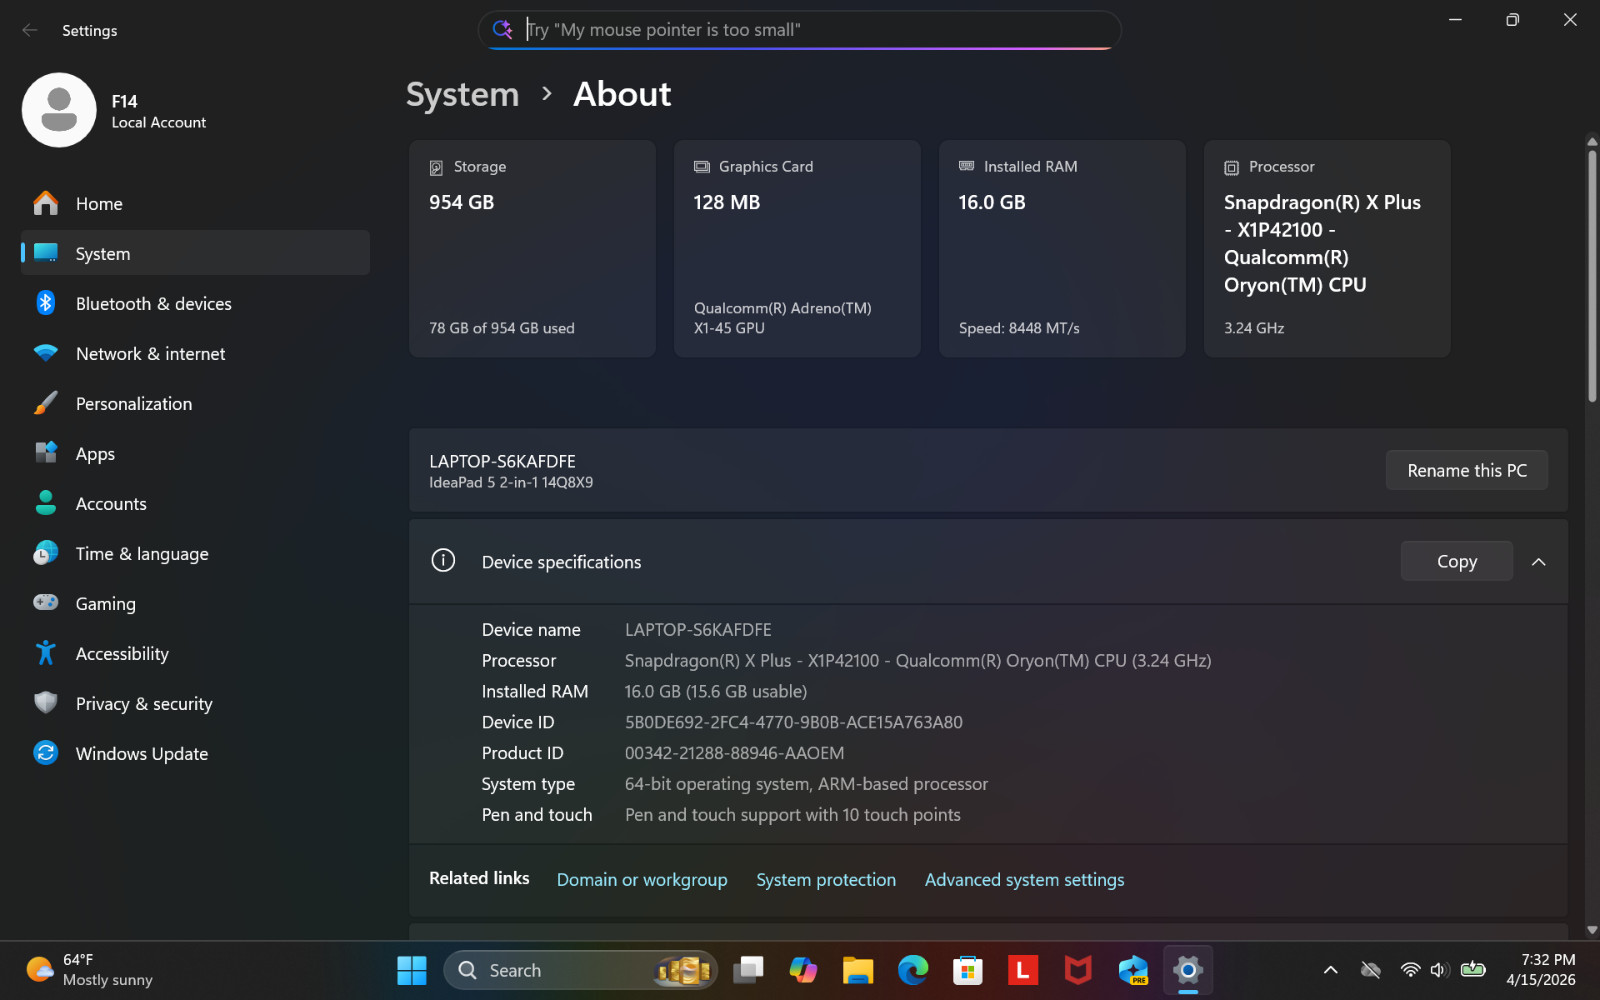Open Task View on the taskbar
1600x1000 pixels.
coord(748,970)
